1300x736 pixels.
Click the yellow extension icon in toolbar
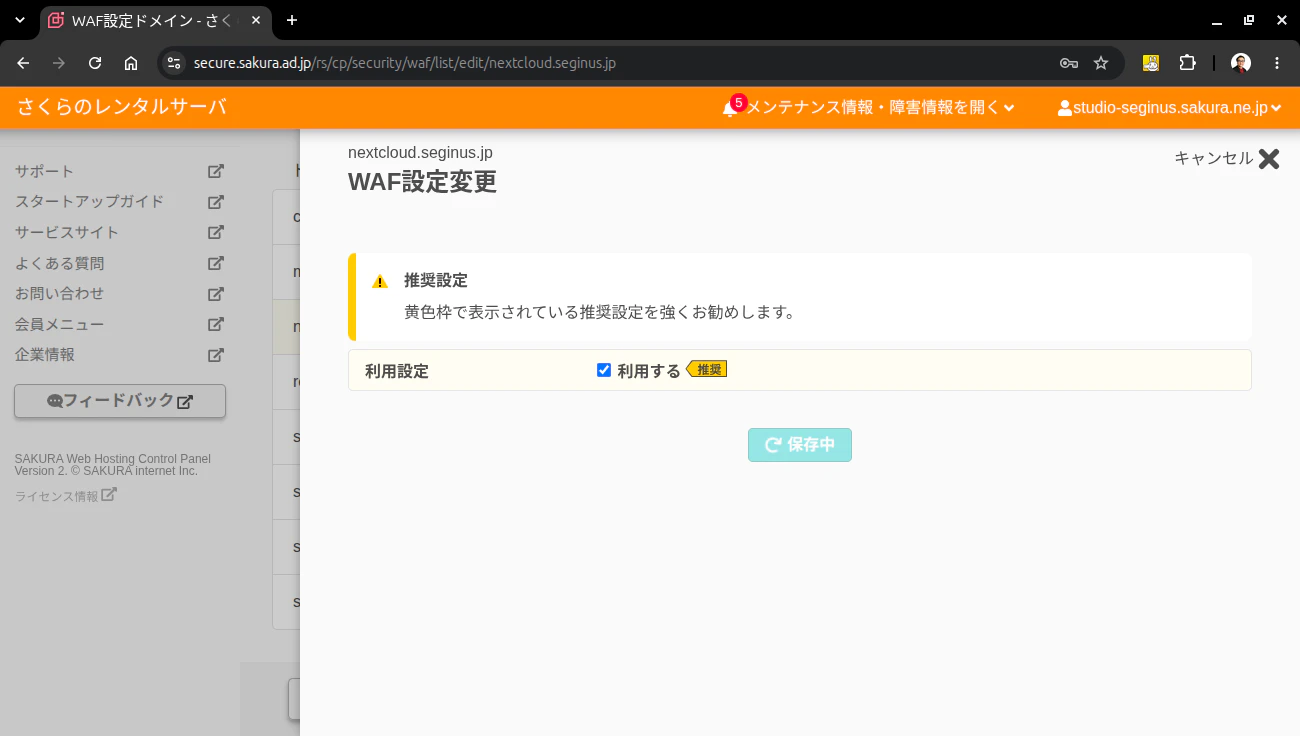(1151, 63)
